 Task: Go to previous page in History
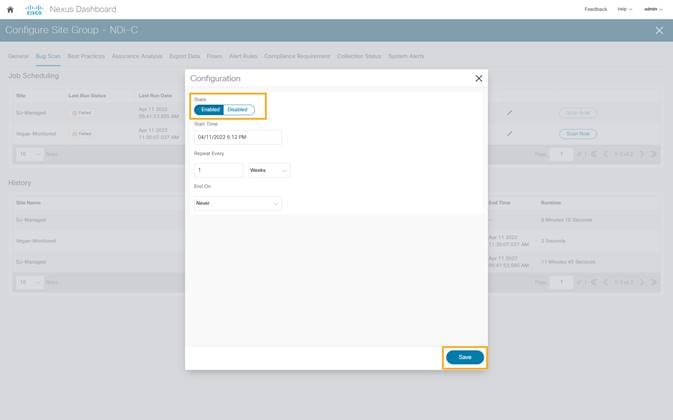(x=606, y=282)
